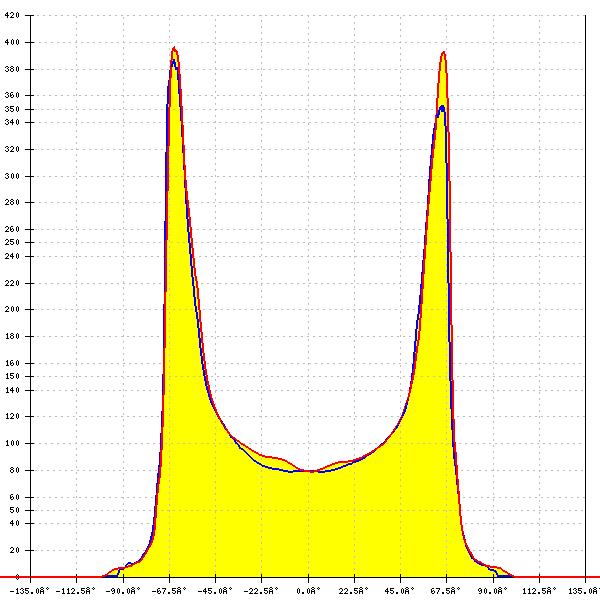600x600 pixels.
Task: Click the 120 y-axis label
Action: tap(12, 416)
